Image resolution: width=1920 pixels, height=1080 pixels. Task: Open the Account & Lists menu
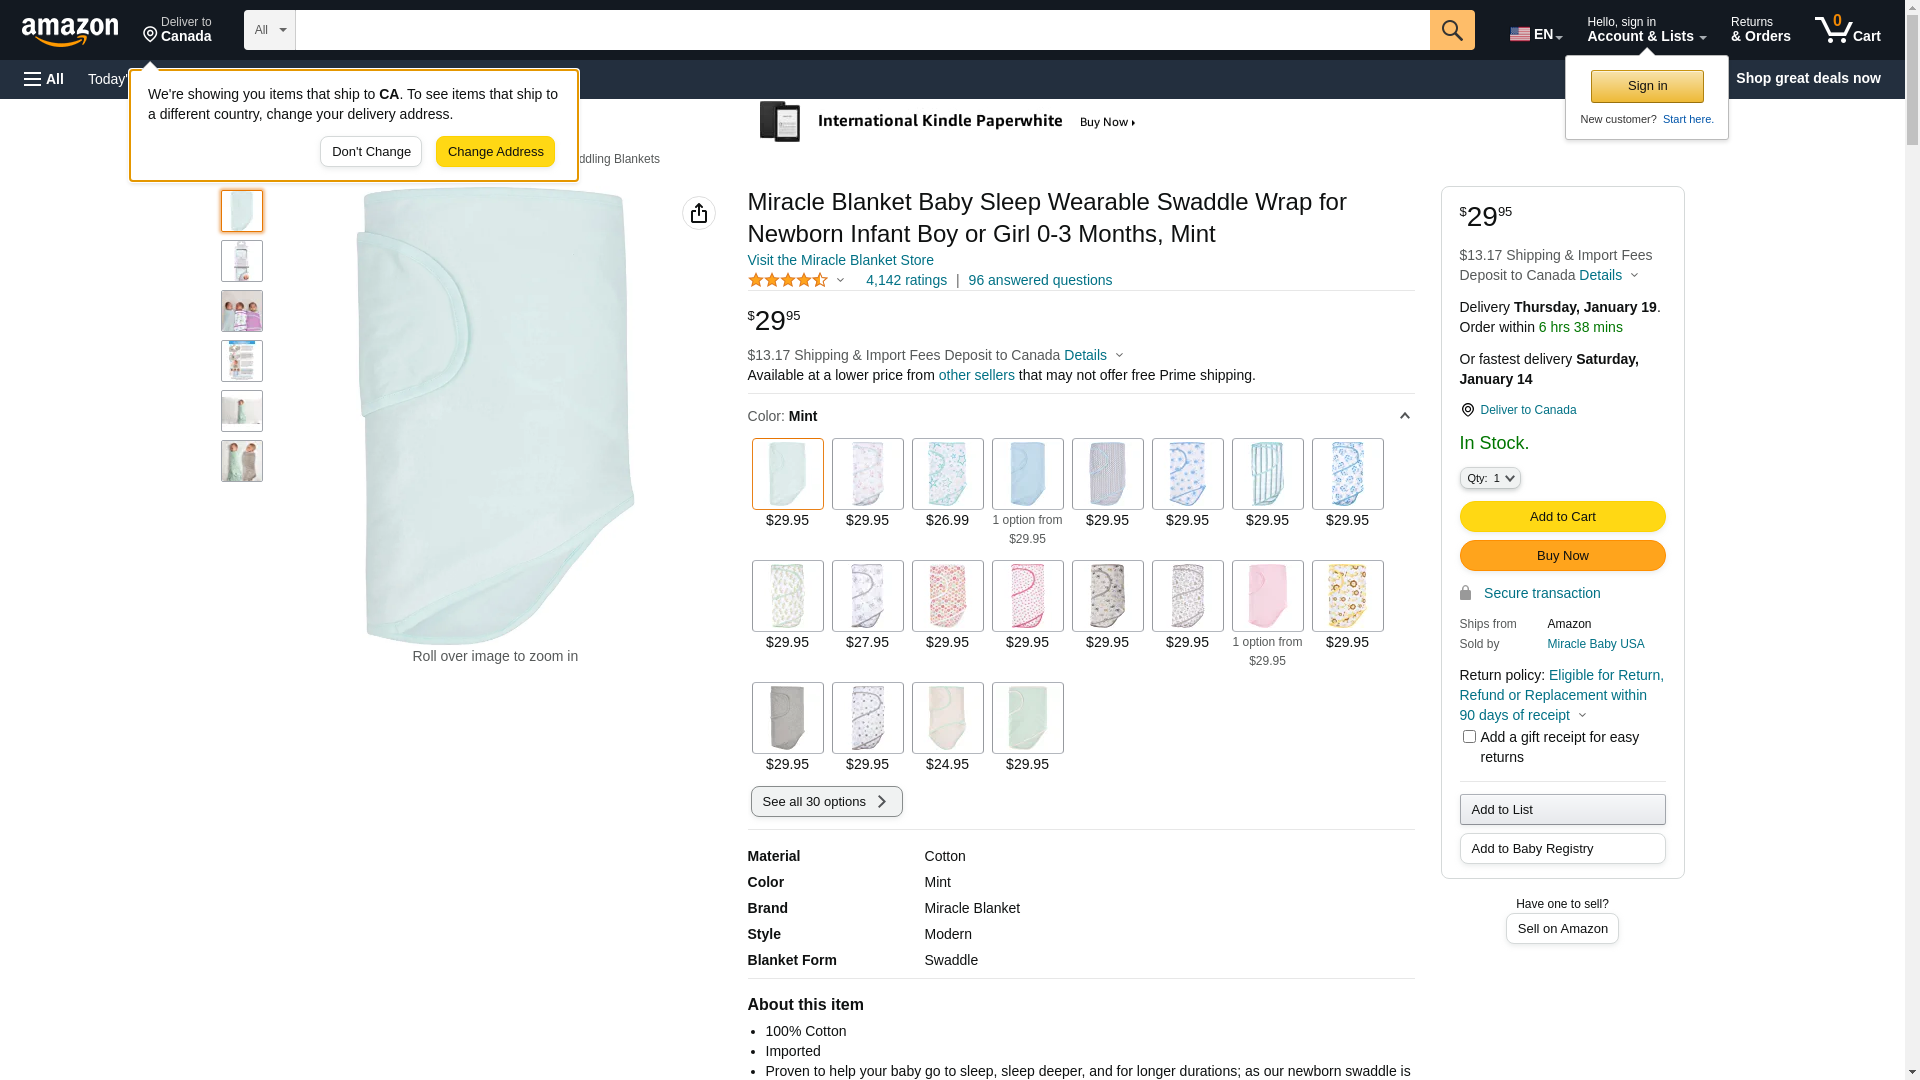coord(1646,30)
